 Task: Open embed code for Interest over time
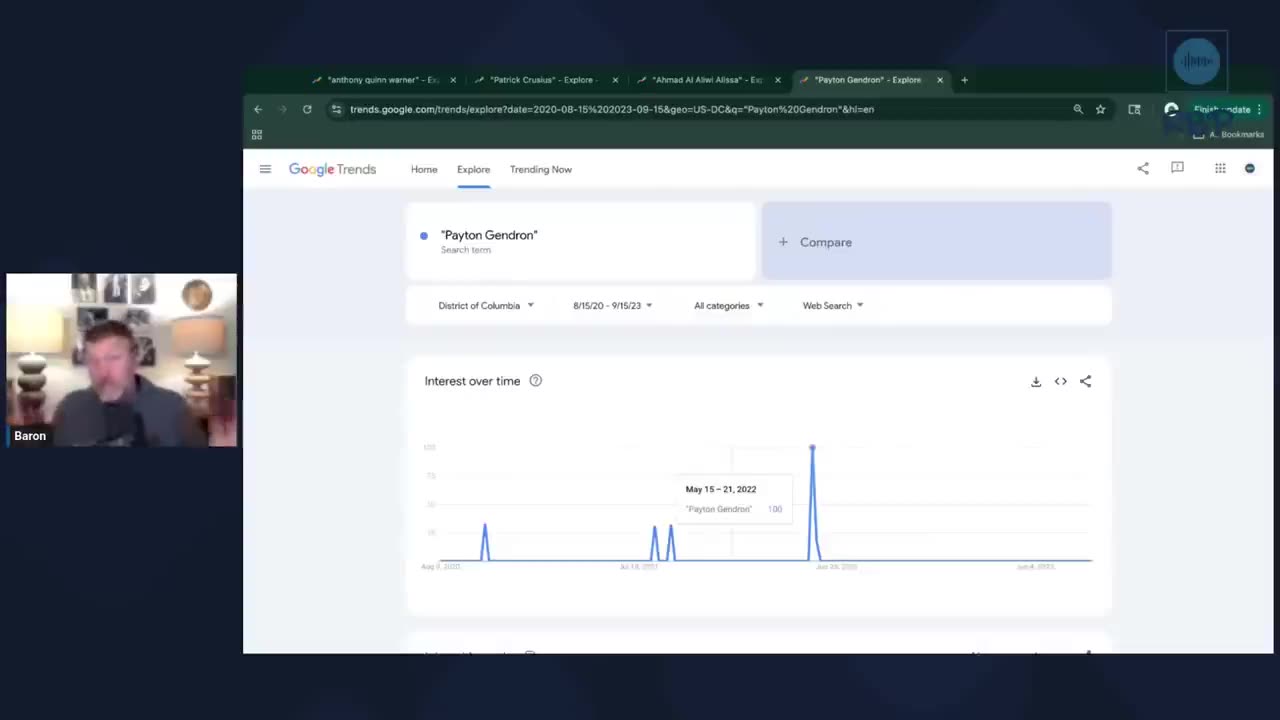[1060, 381]
